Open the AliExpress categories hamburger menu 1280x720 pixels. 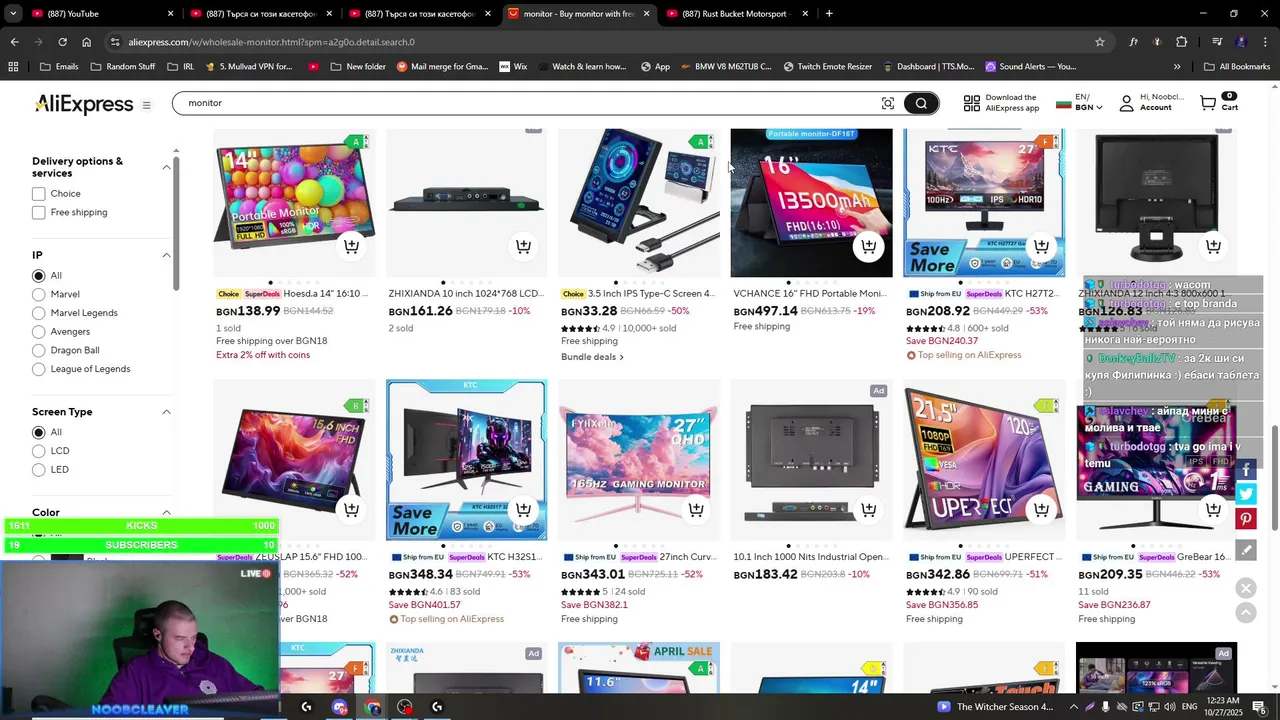146,105
